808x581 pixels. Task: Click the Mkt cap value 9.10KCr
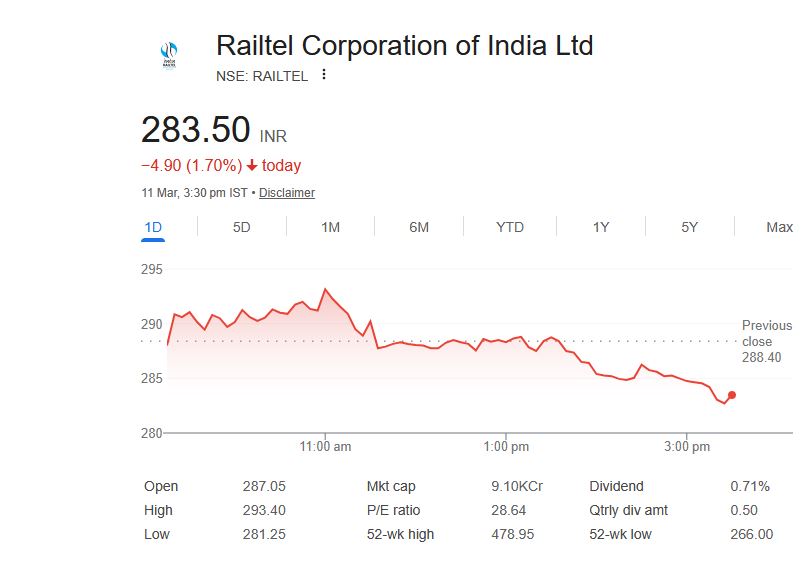point(516,487)
